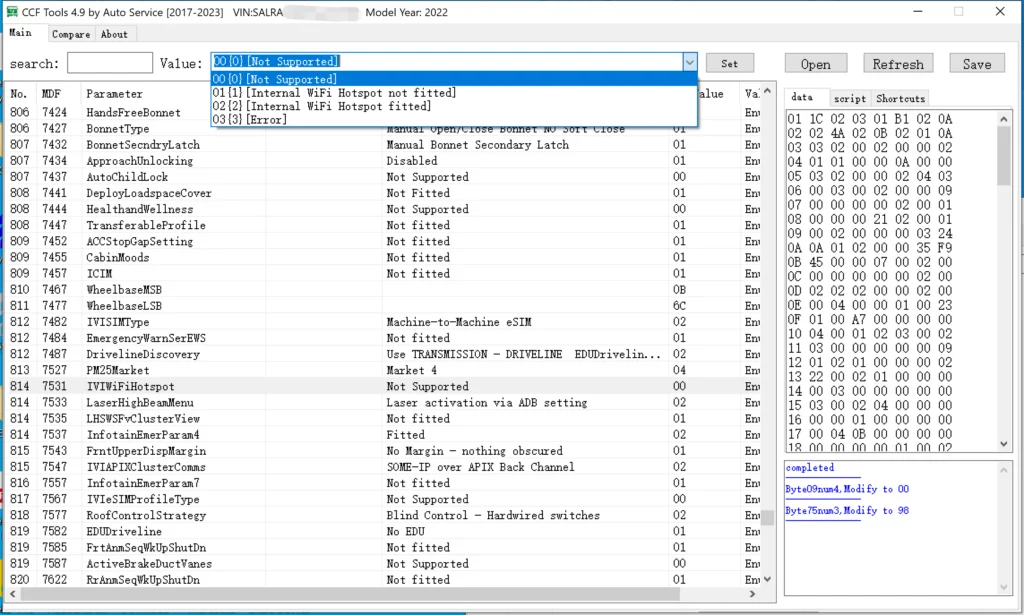Select the BonnetSecndryLatch row

pyautogui.click(x=384, y=145)
